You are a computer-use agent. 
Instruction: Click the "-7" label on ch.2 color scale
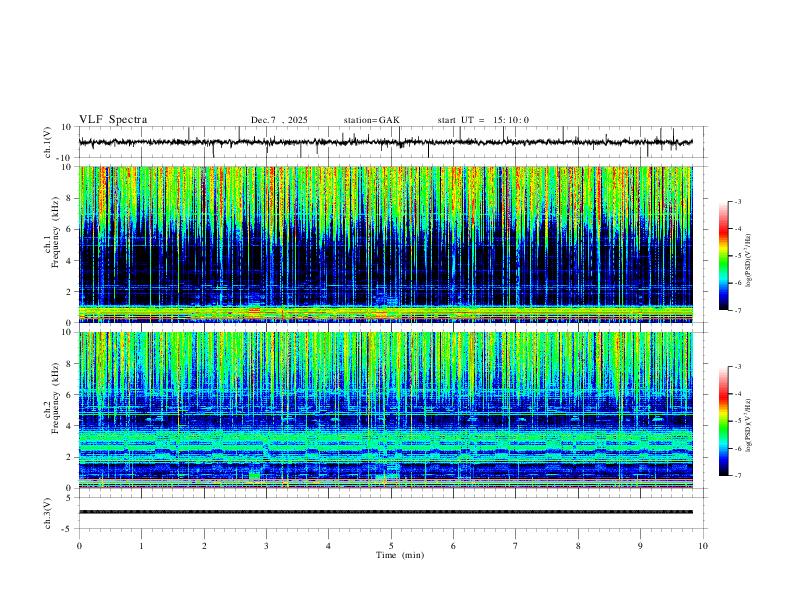tap(738, 476)
